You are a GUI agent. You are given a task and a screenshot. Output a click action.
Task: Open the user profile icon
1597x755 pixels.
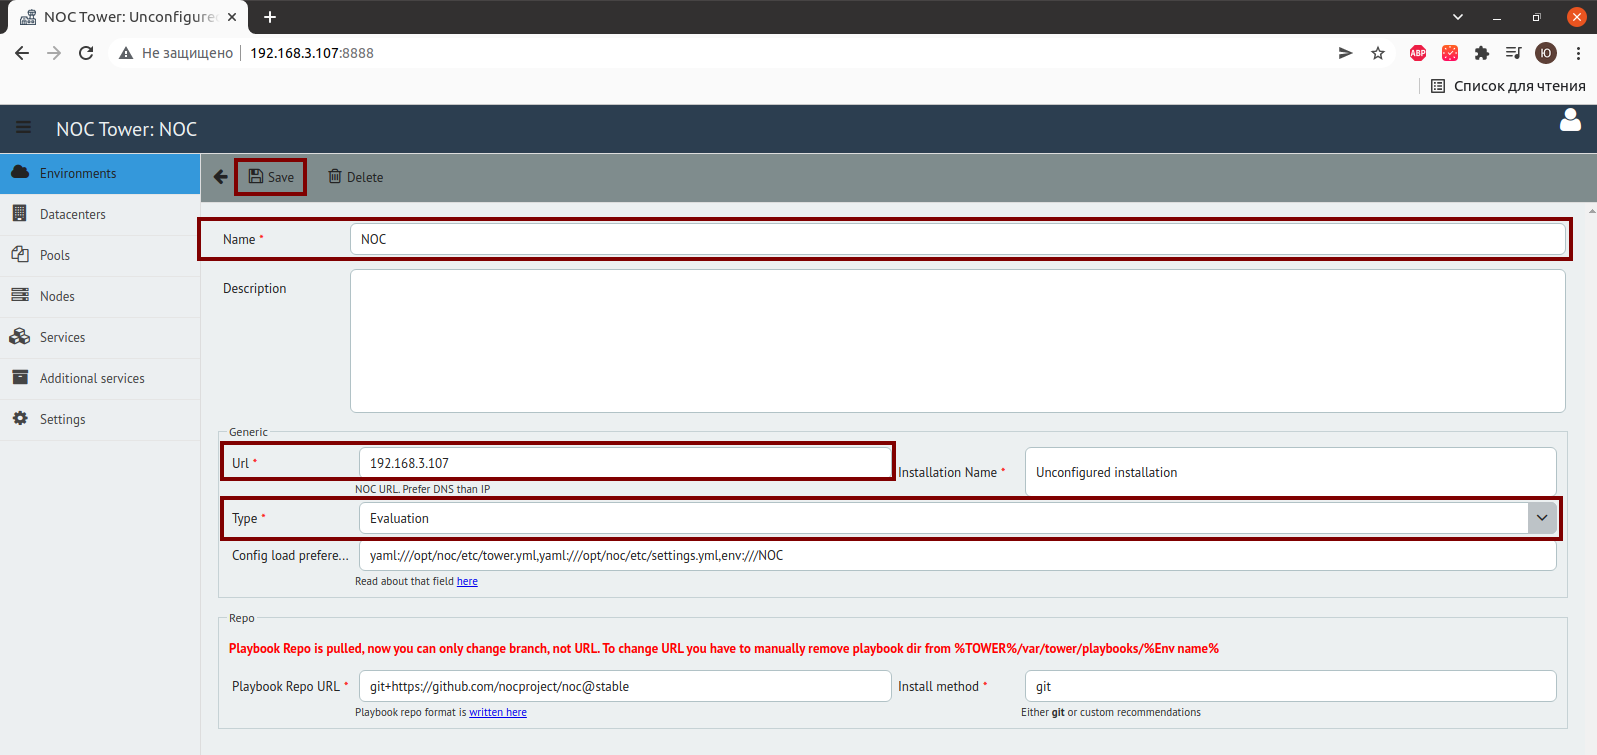pyautogui.click(x=1570, y=120)
